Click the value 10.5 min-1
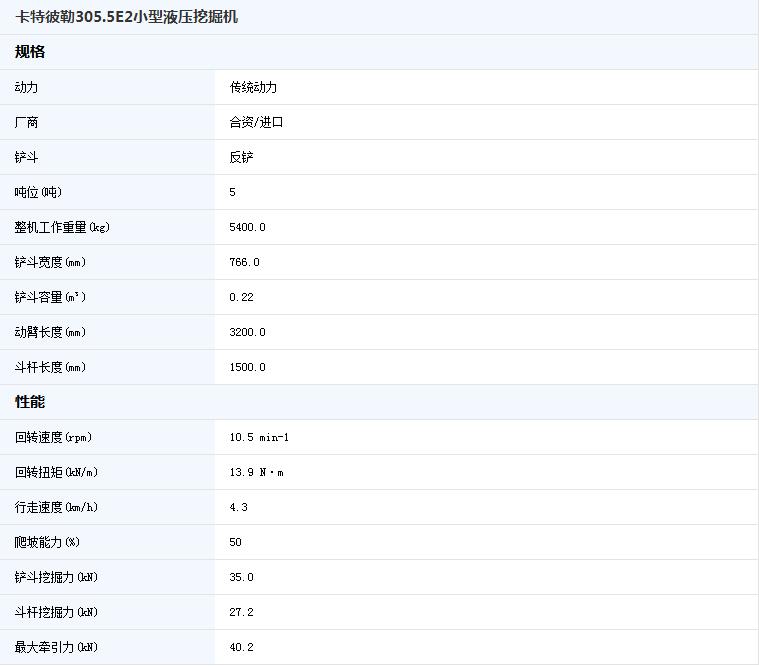The height and width of the screenshot is (666, 759). [259, 437]
